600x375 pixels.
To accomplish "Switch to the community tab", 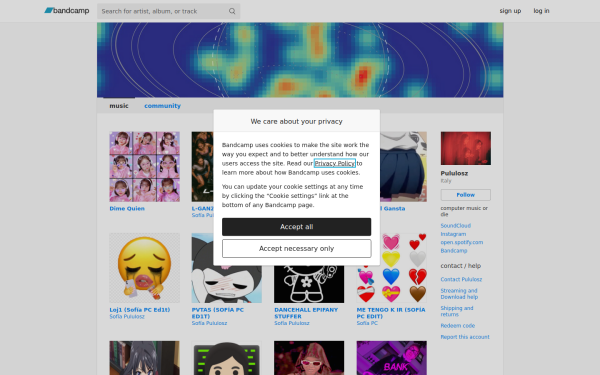I will pyautogui.click(x=162, y=106).
